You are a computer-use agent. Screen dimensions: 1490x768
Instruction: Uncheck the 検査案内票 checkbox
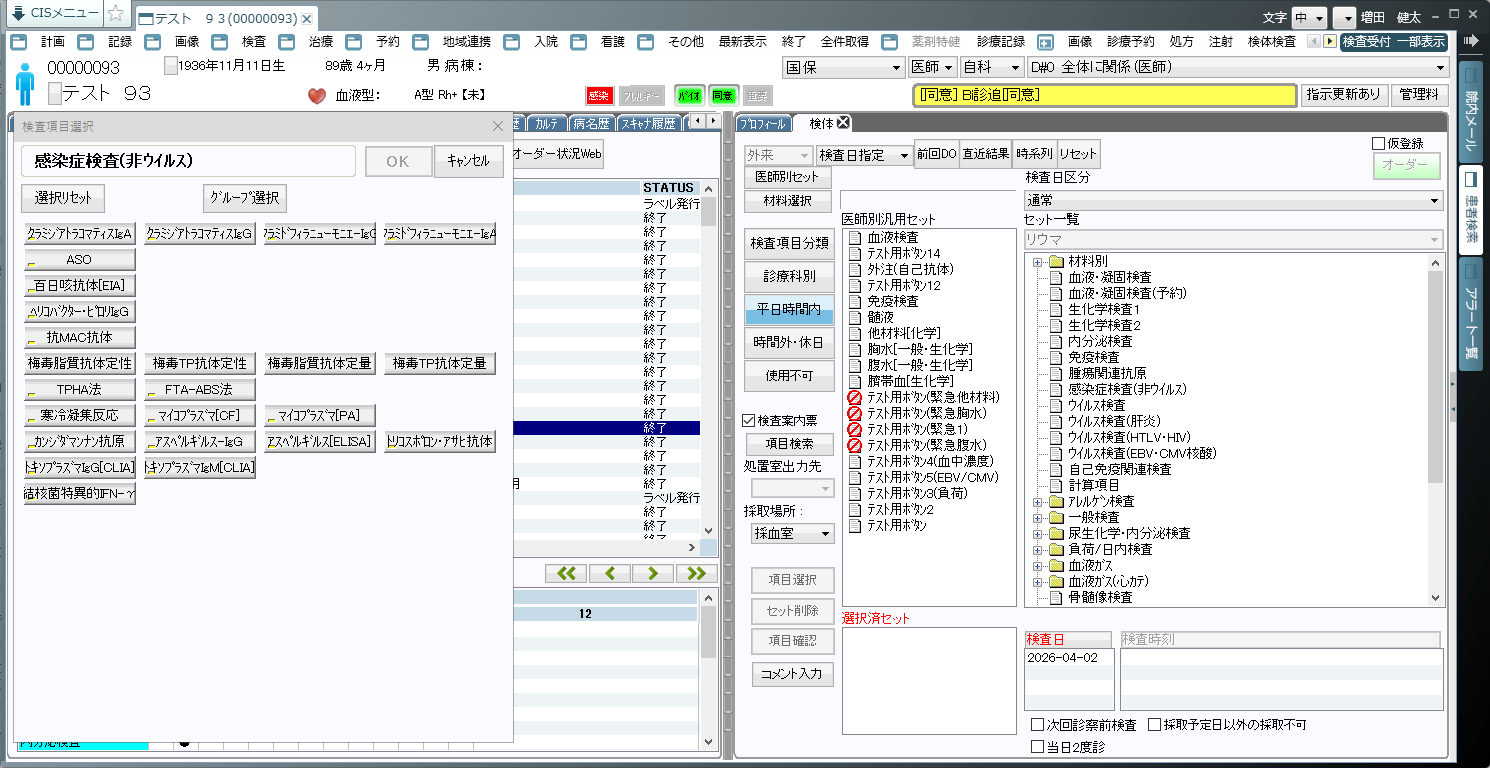[x=749, y=421]
